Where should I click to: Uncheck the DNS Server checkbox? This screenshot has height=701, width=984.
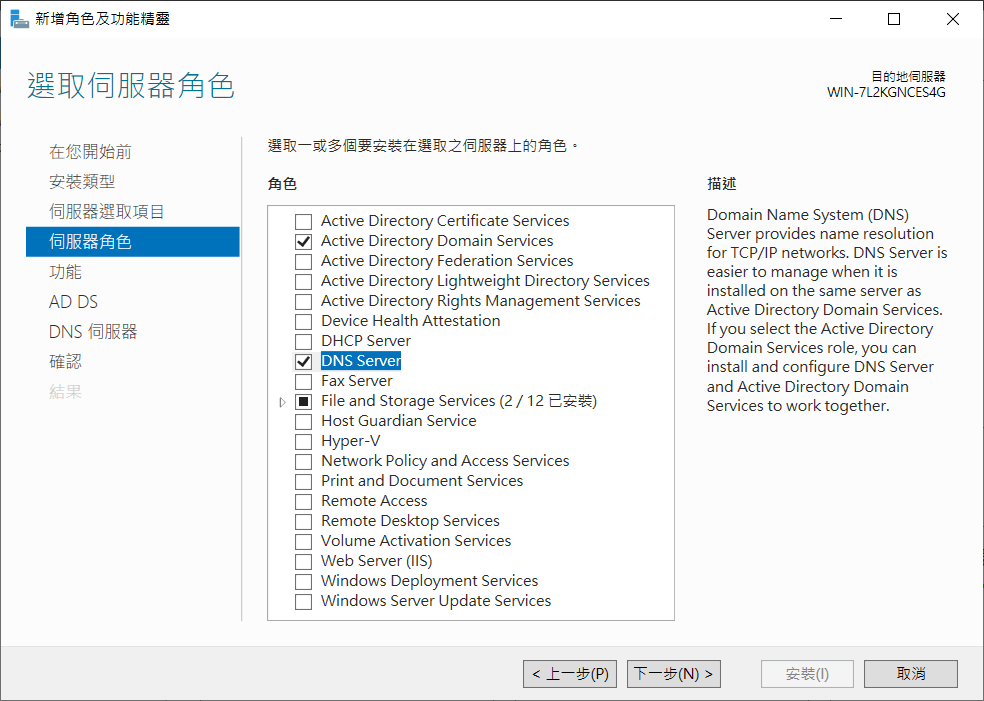pos(303,361)
